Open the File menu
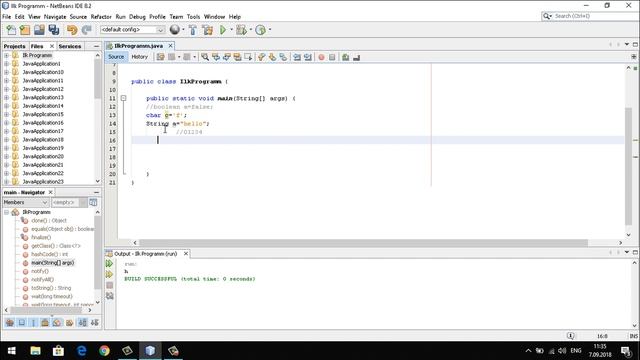 7,17
